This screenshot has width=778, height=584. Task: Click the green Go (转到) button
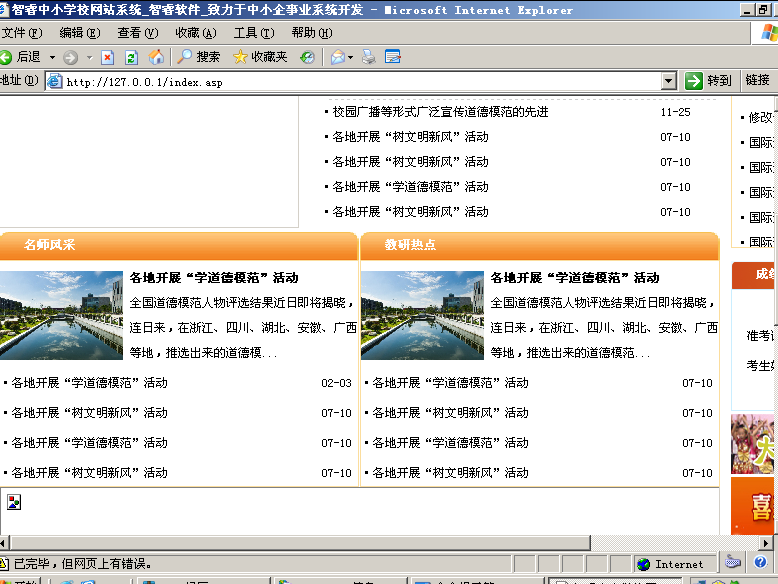point(708,80)
